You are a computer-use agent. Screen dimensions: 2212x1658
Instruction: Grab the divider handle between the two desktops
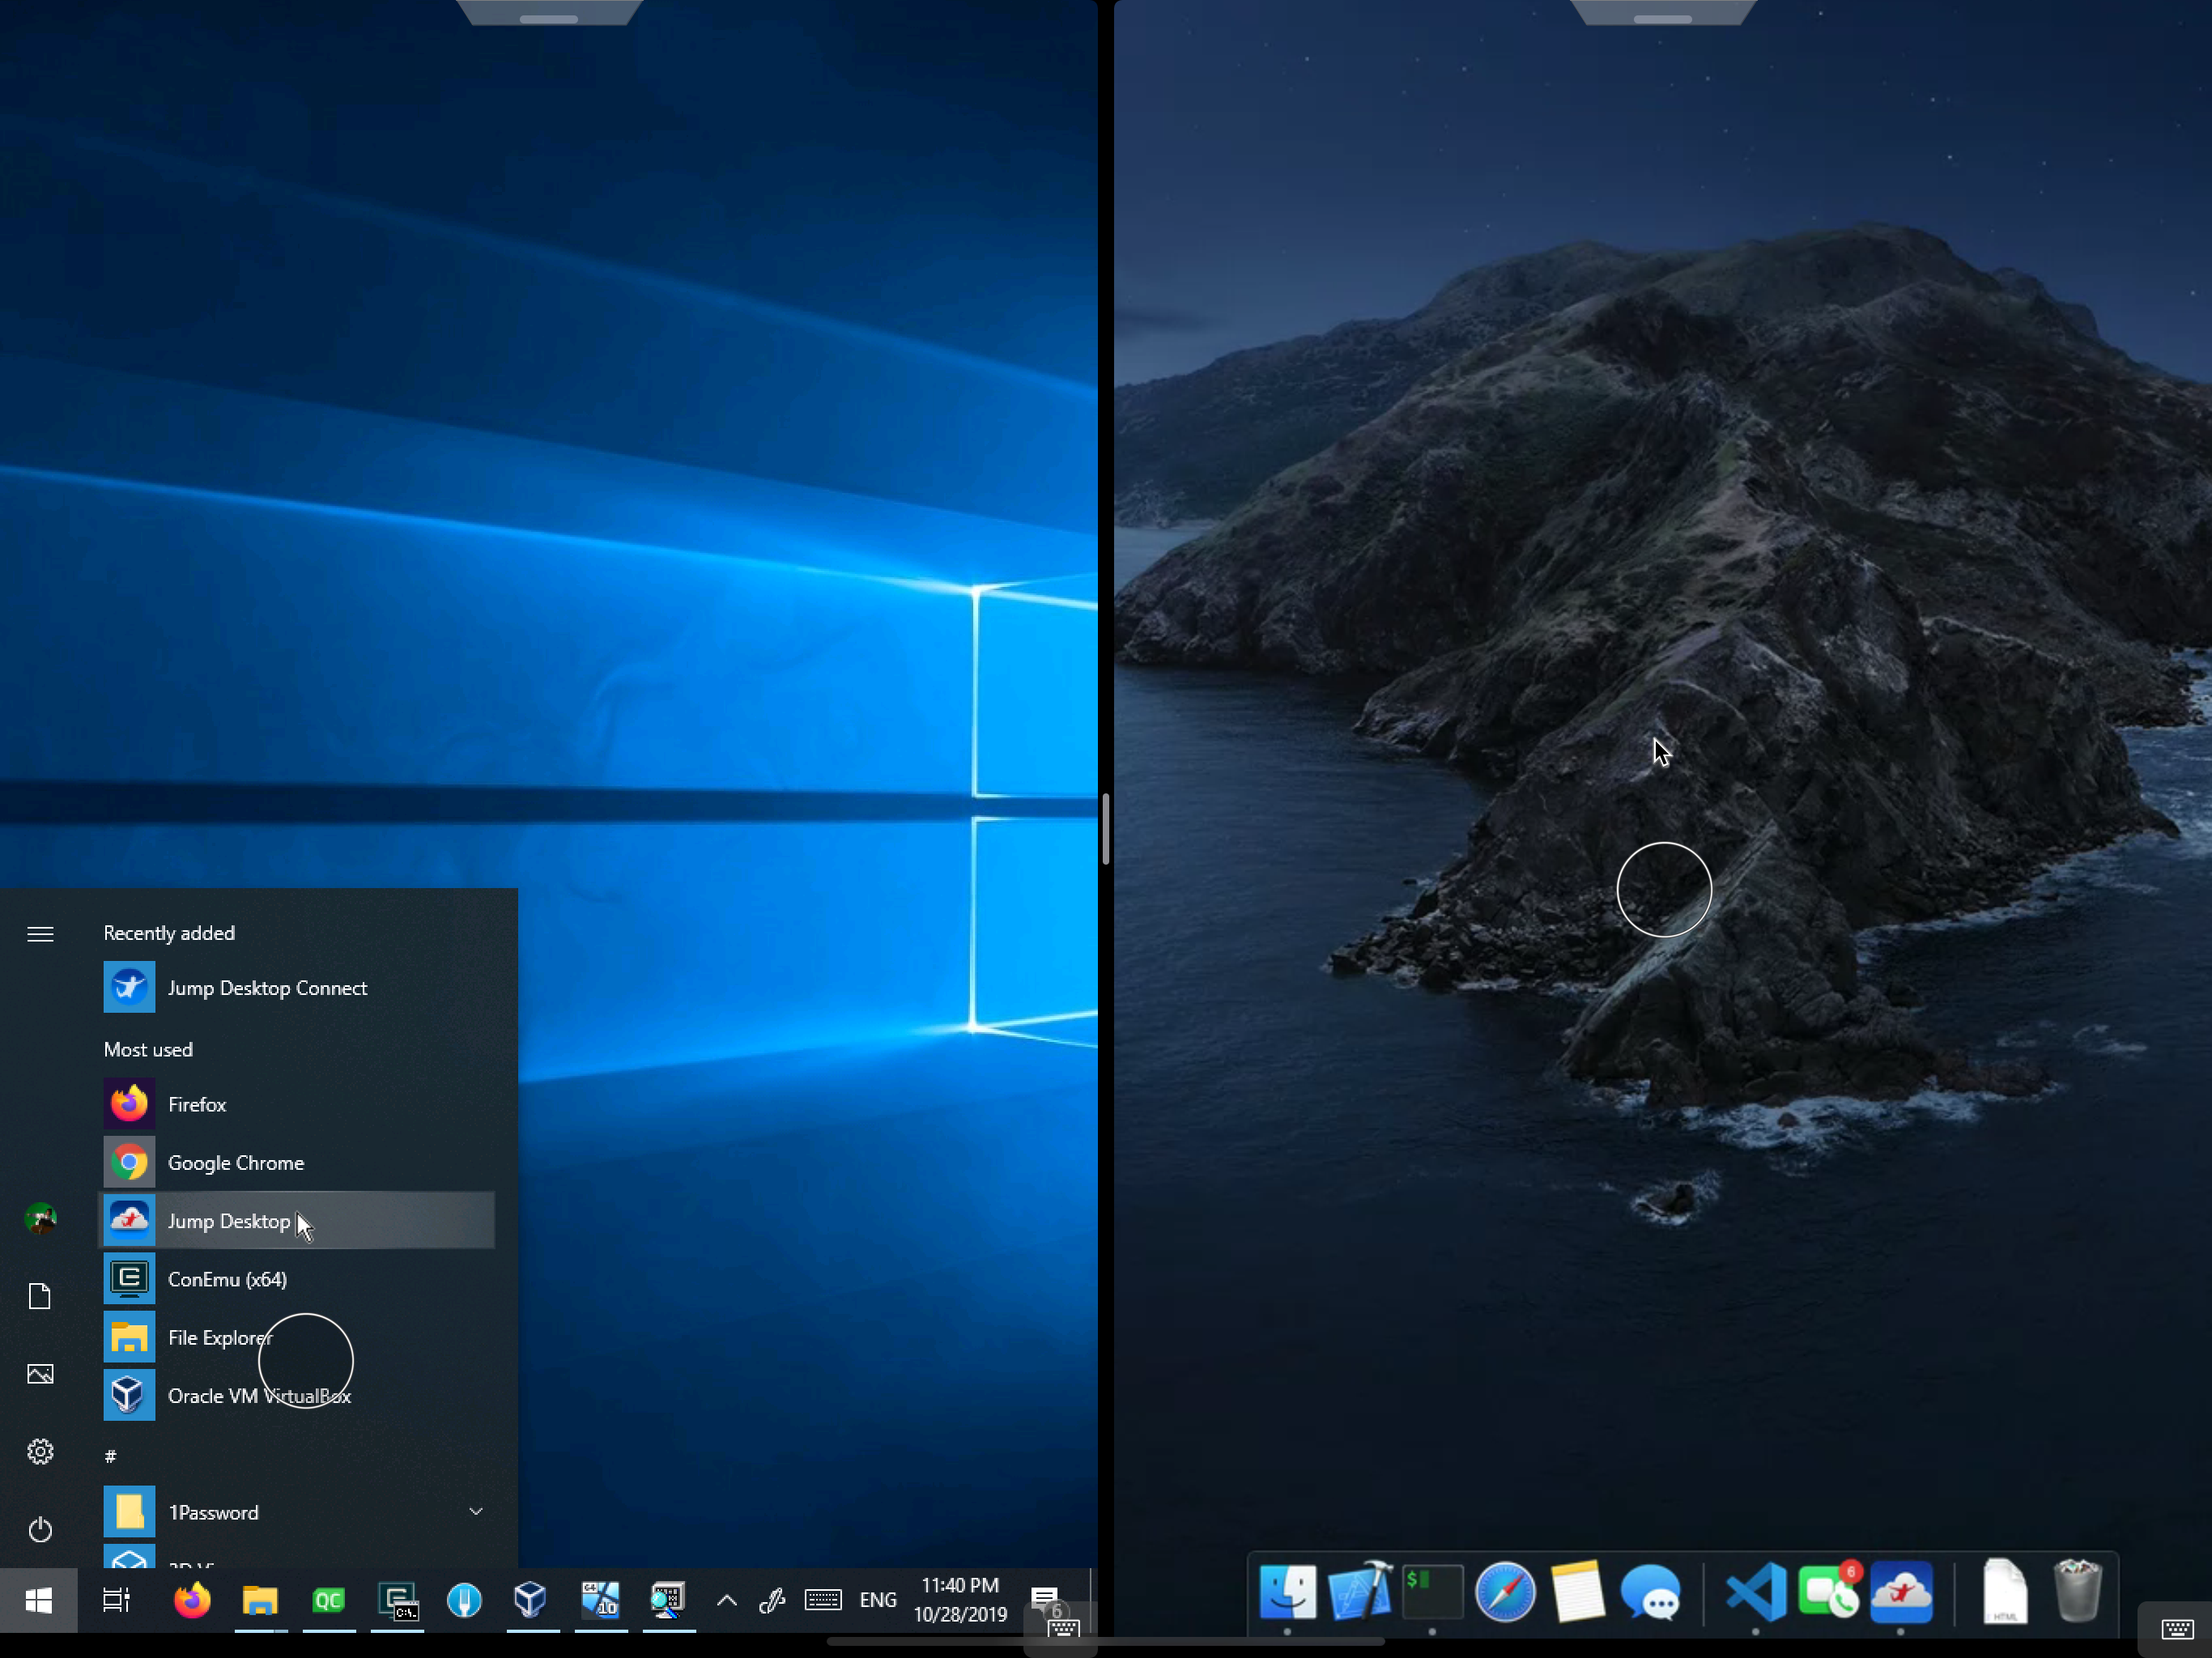(x=1105, y=828)
